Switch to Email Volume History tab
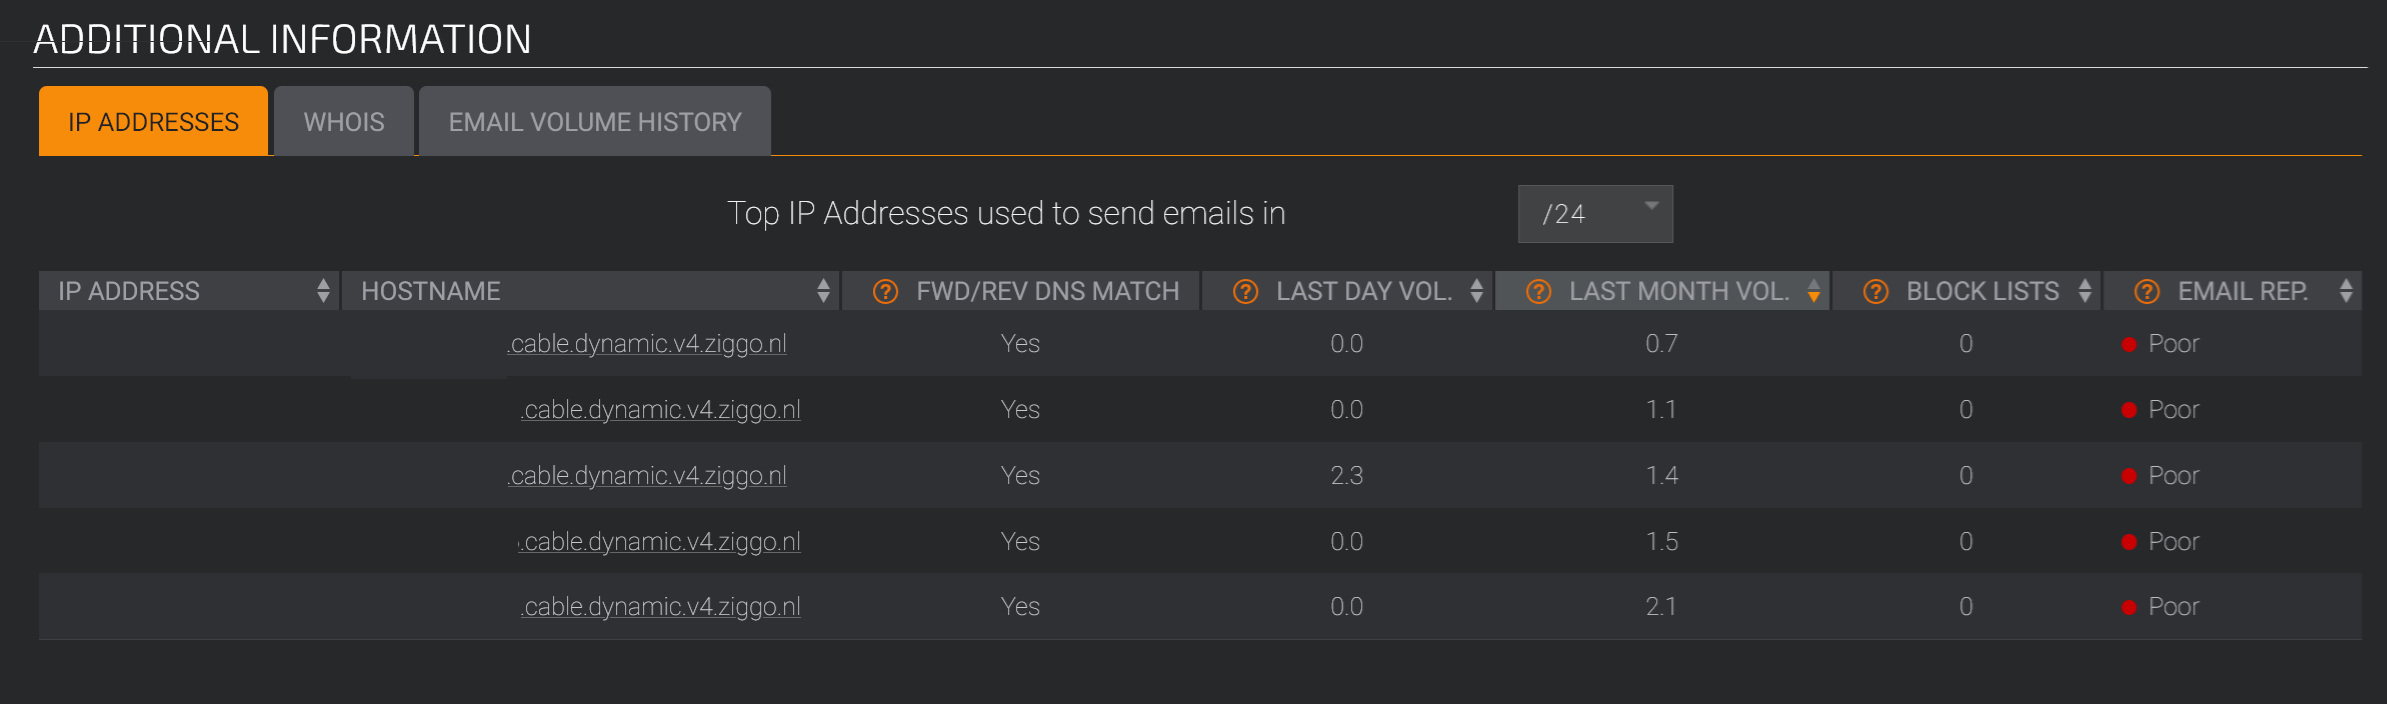Image resolution: width=2387 pixels, height=704 pixels. 595,121
